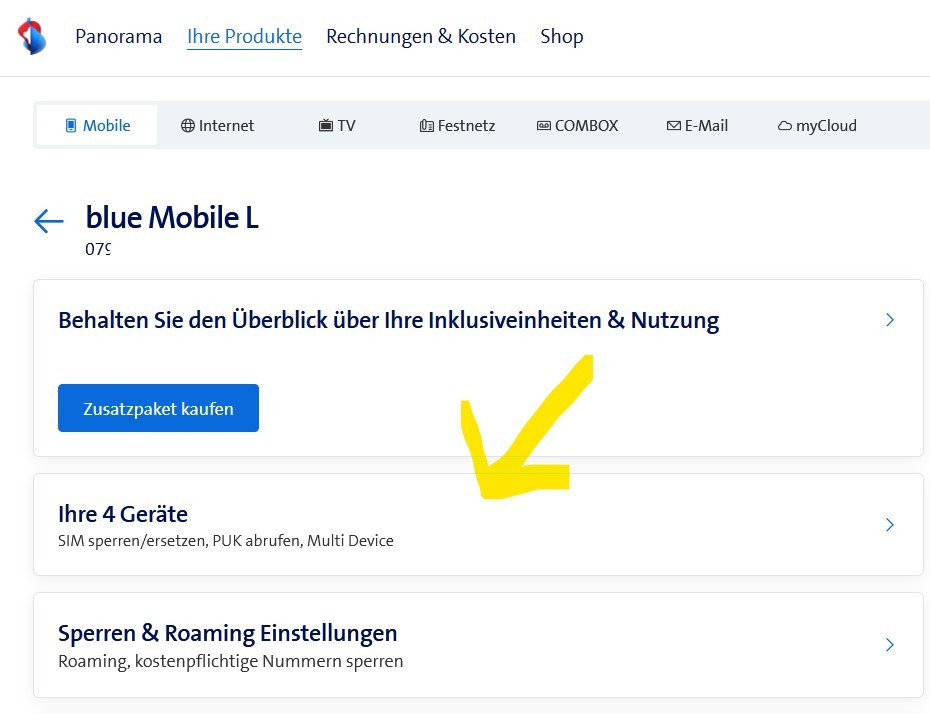
Task: Select Ihre Produkte in top navigation
Action: coord(244,37)
